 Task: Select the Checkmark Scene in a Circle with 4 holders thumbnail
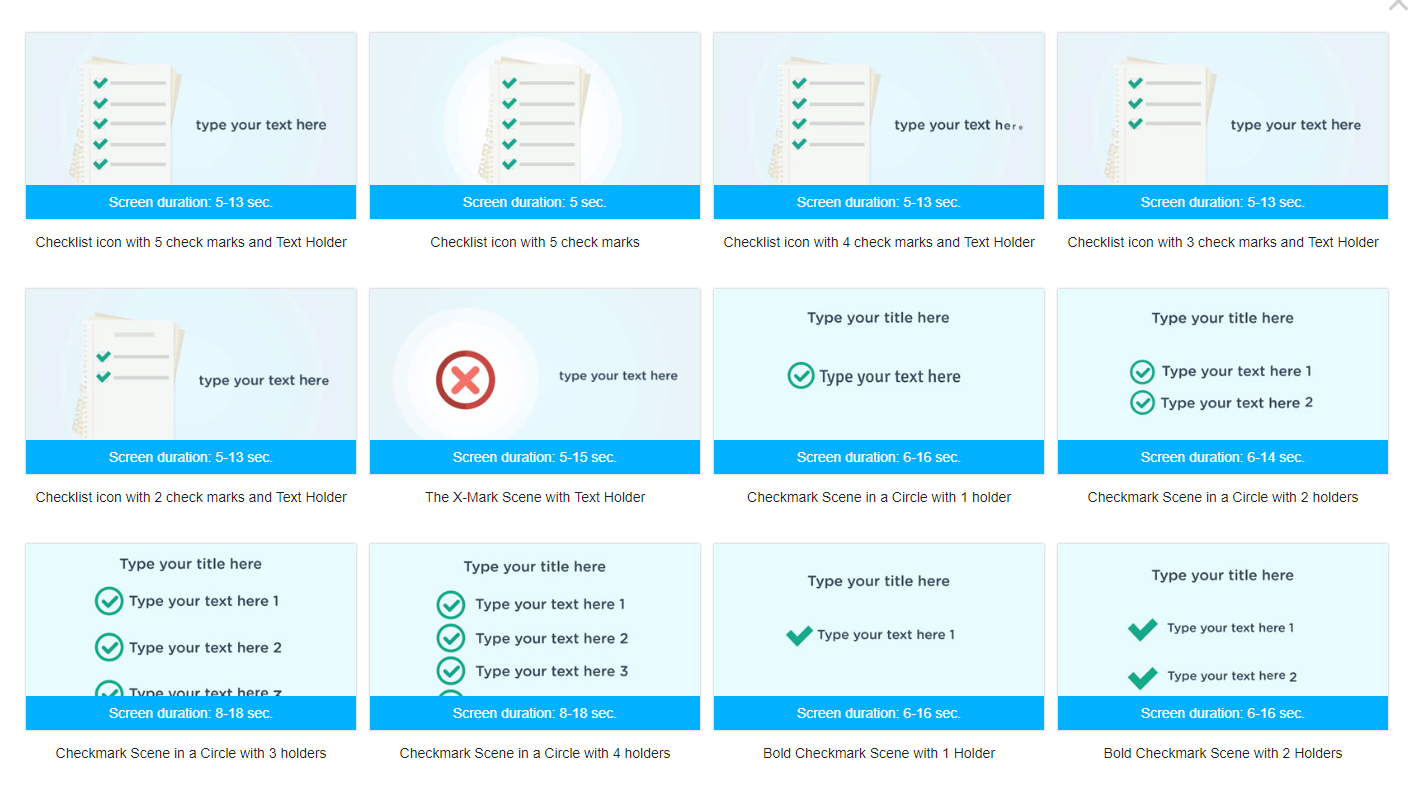(x=535, y=620)
